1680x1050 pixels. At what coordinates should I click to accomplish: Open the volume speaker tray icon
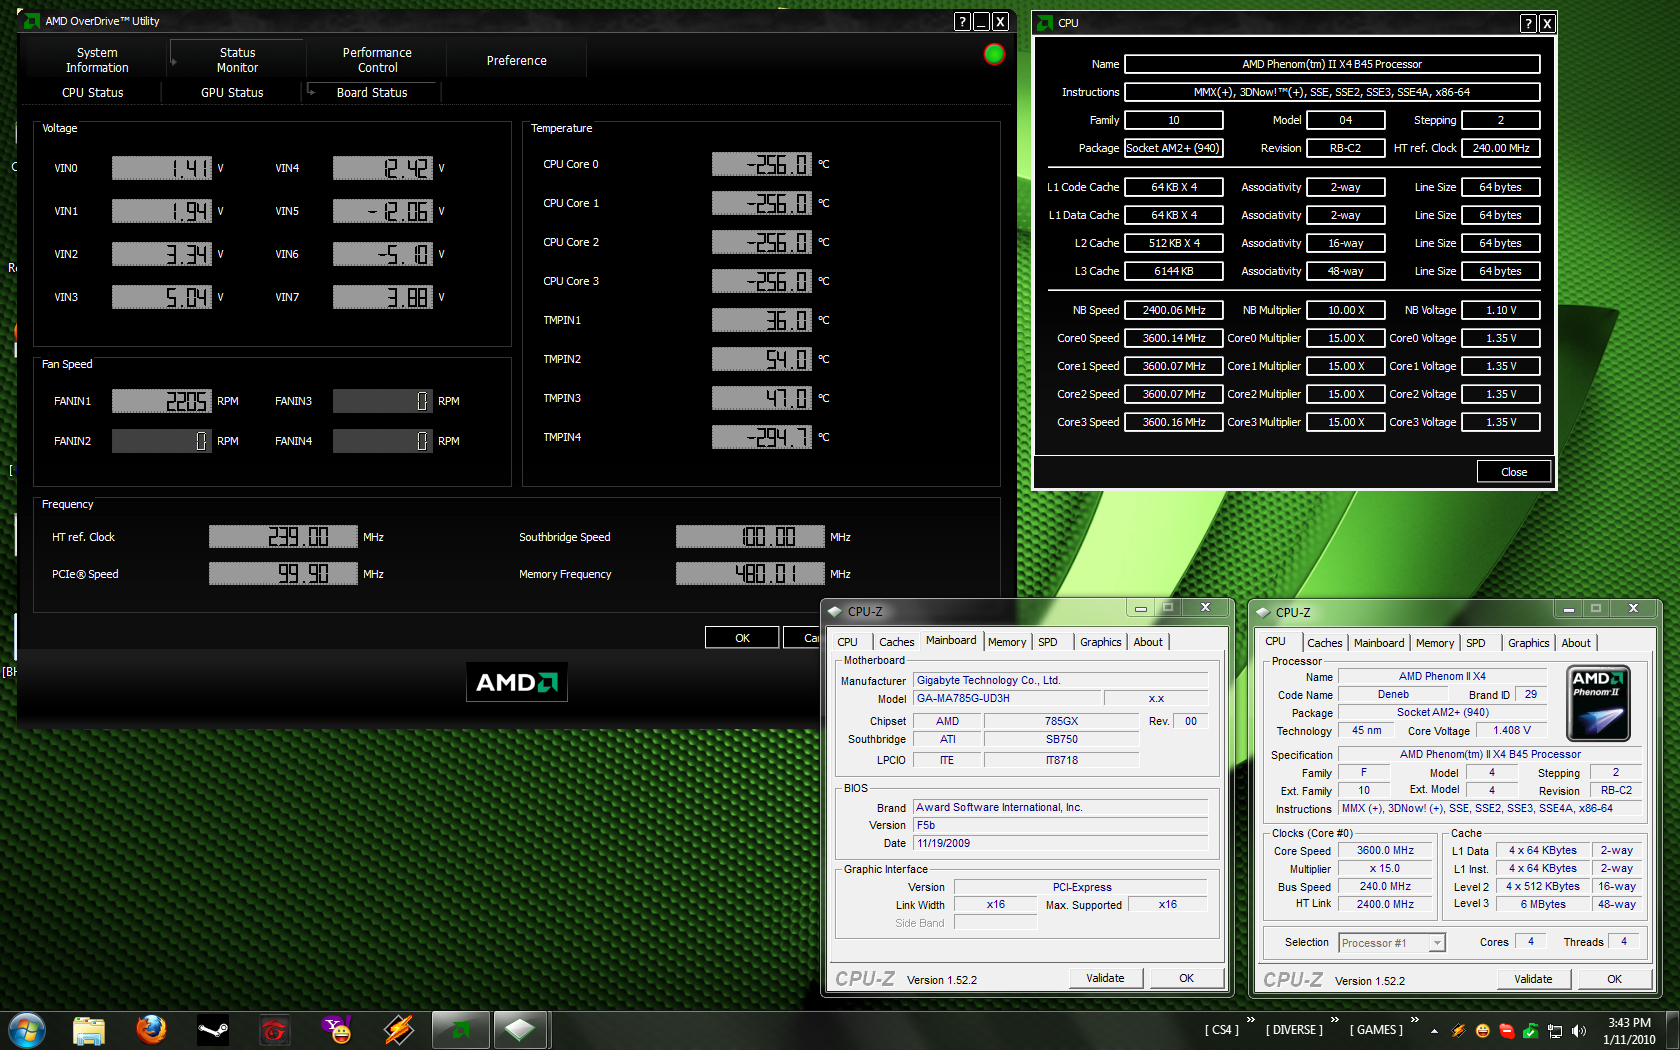point(1579,1030)
